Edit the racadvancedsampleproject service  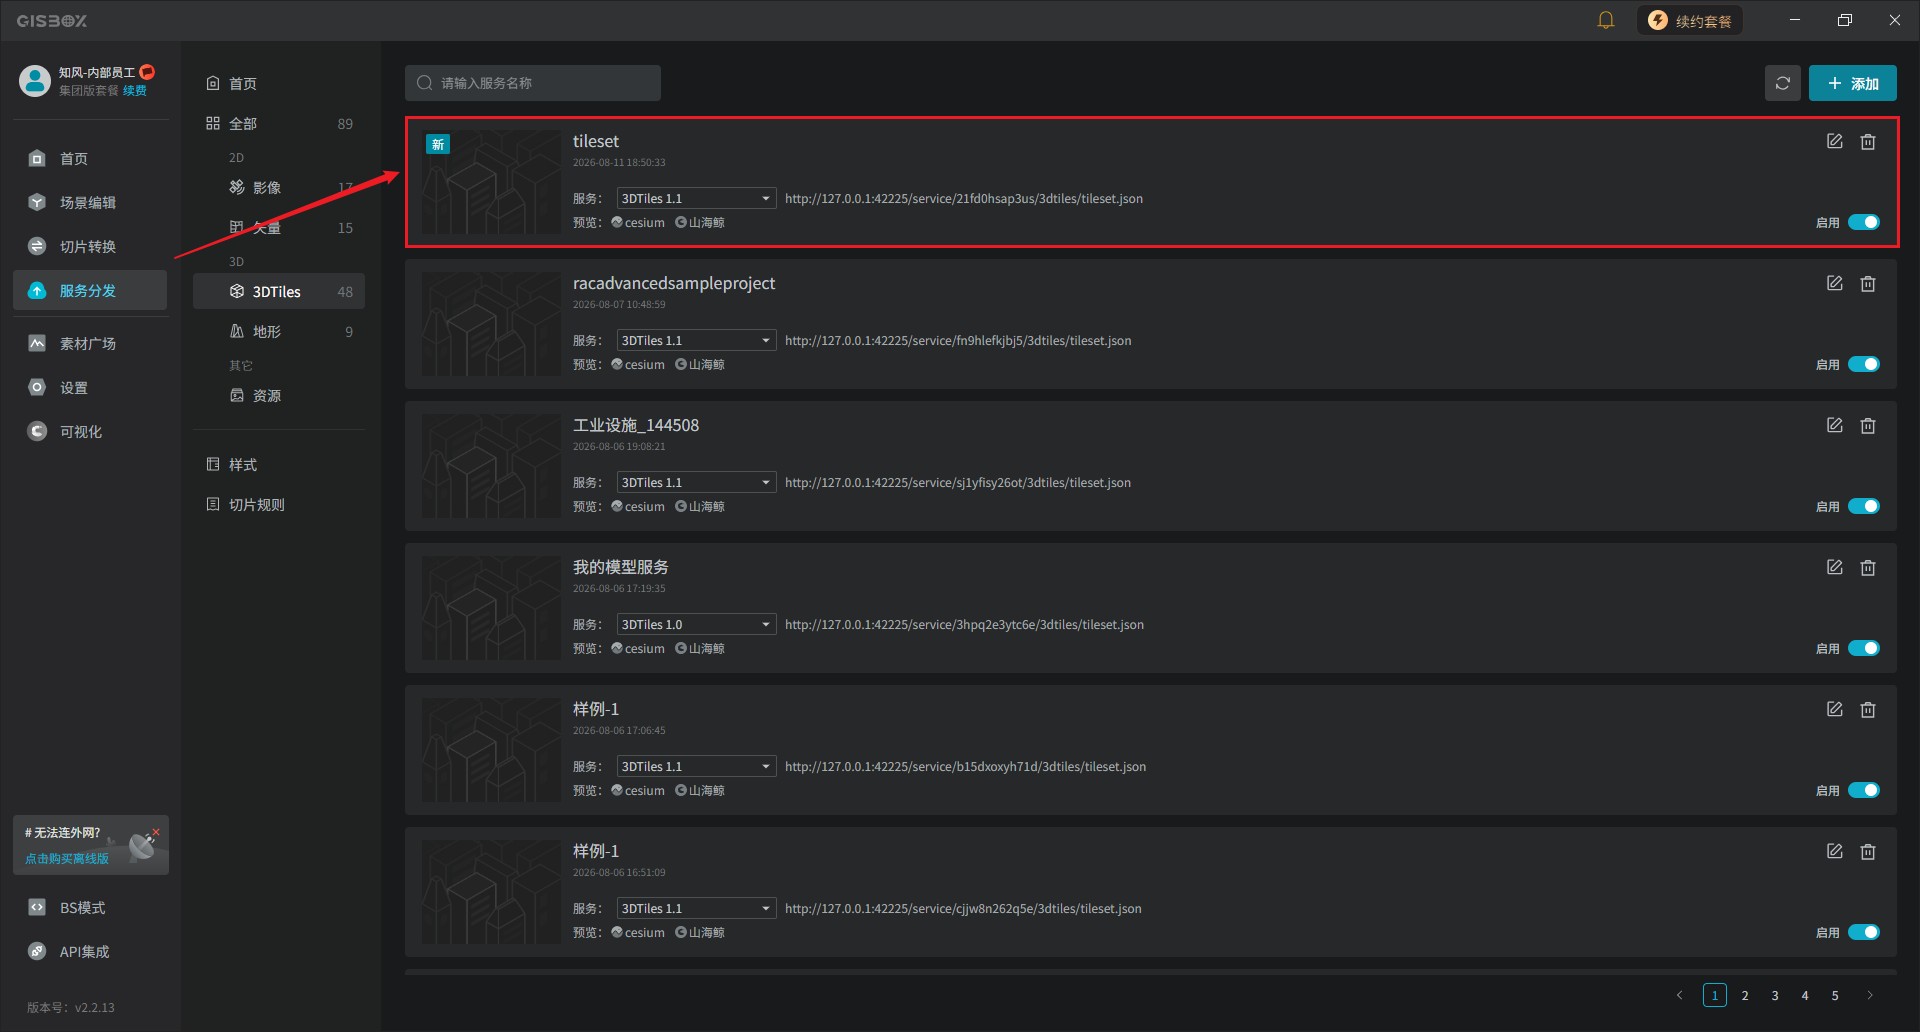coord(1834,284)
